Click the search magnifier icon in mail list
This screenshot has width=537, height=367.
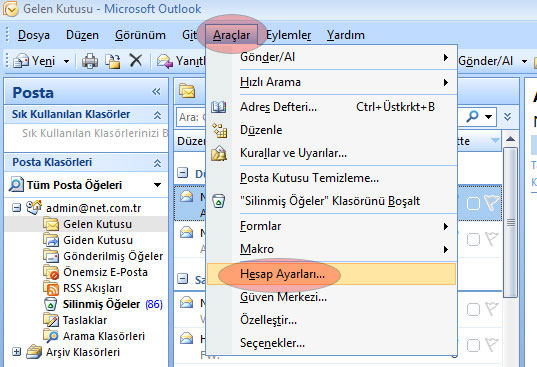(x=473, y=116)
